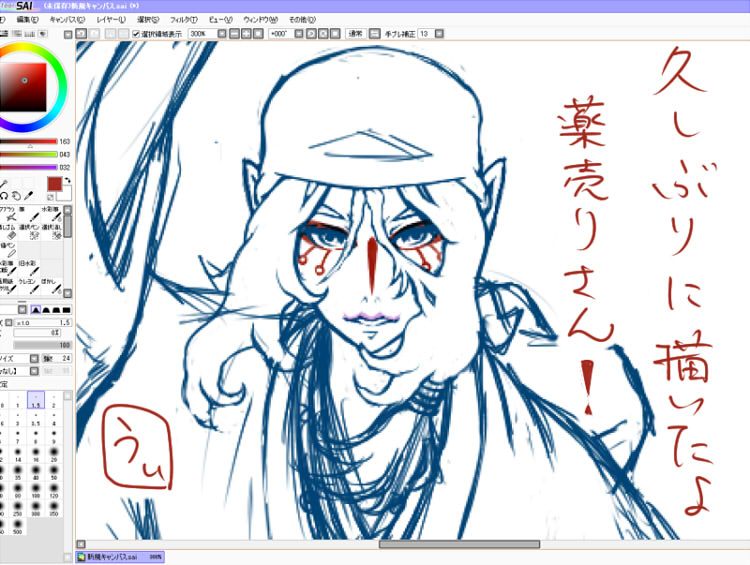The image size is (750, 565).
Task: Select the クレヨン crayon tool
Action: tap(29, 286)
